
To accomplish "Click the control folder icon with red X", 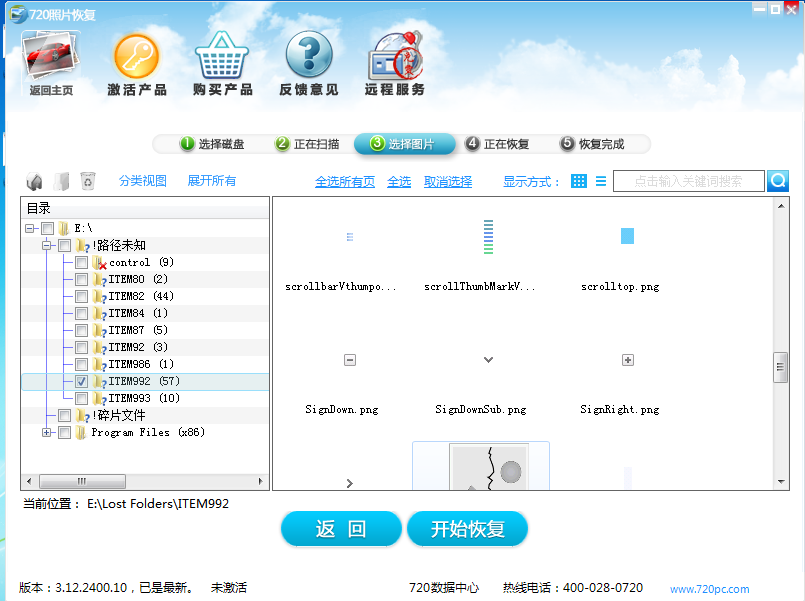I will (x=100, y=263).
